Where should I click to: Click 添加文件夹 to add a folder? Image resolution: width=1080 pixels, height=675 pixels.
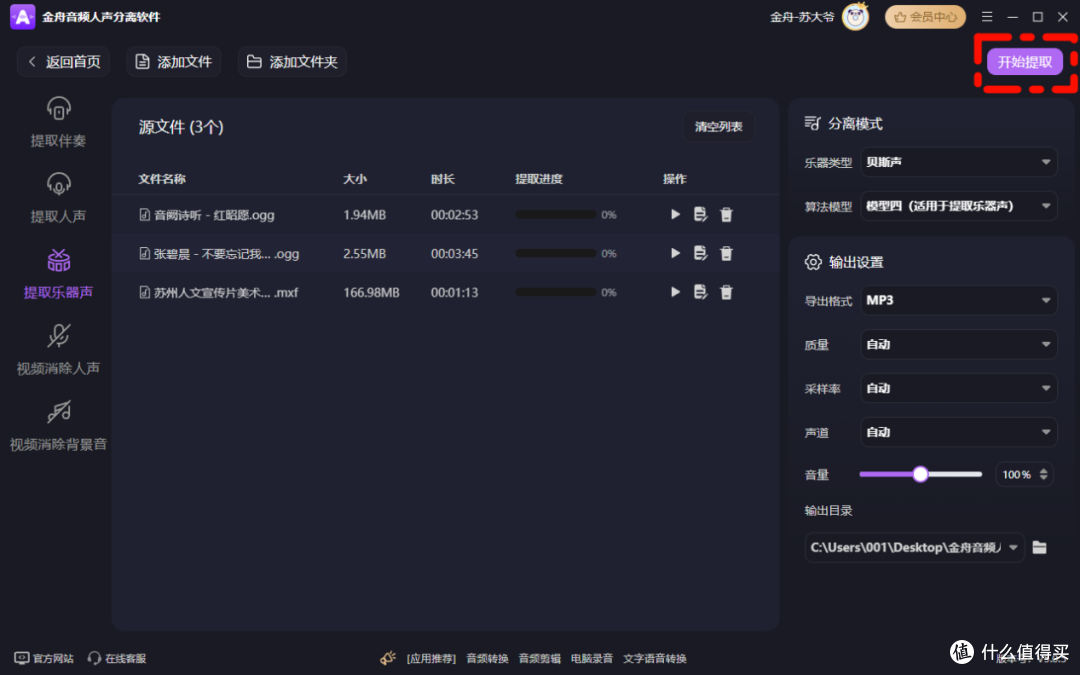coord(292,61)
